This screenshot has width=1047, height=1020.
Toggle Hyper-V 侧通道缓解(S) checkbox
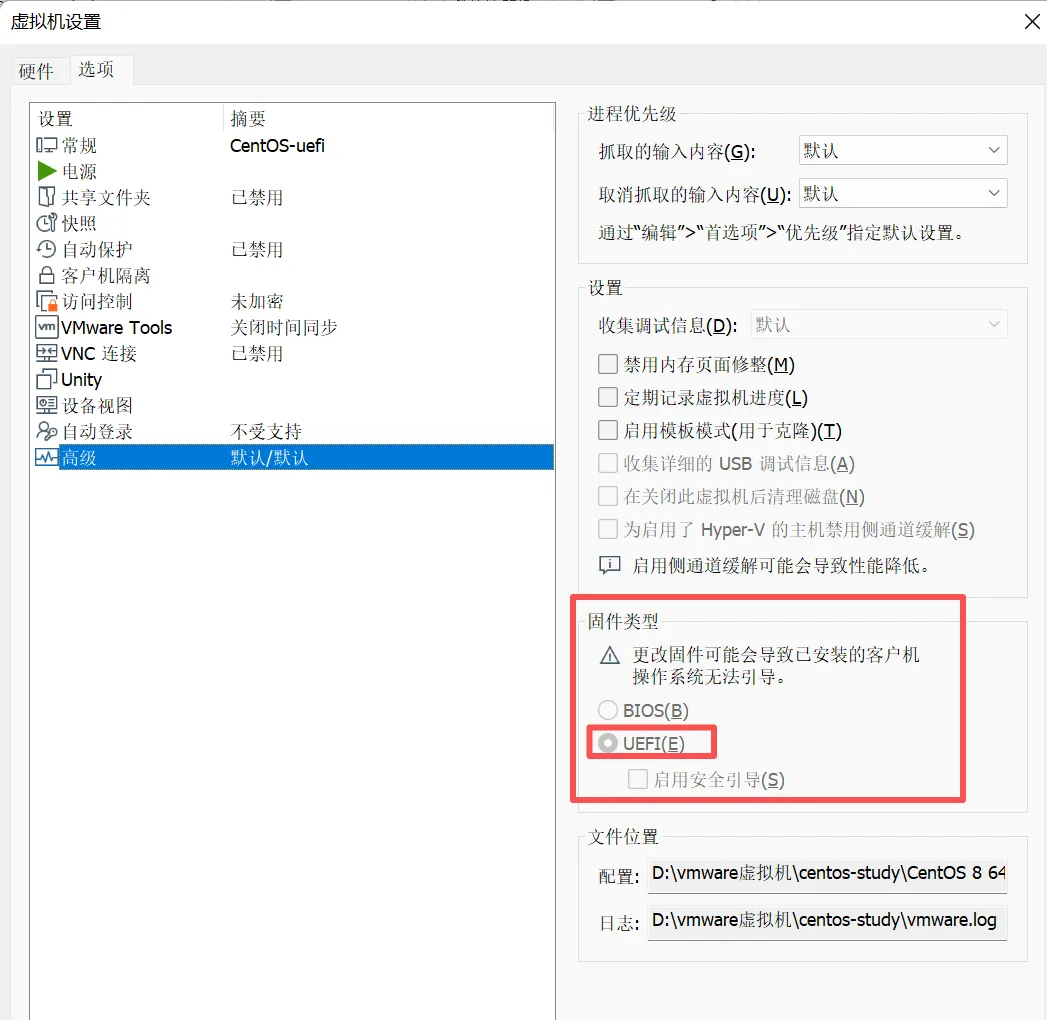click(x=608, y=529)
